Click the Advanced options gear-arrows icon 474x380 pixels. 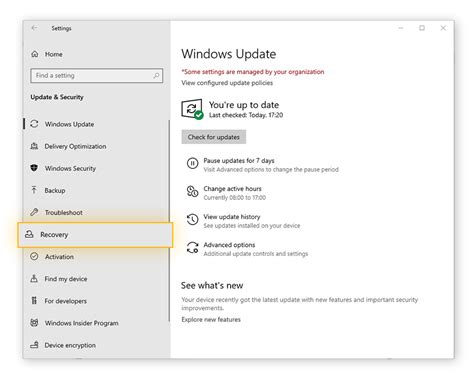(192, 247)
